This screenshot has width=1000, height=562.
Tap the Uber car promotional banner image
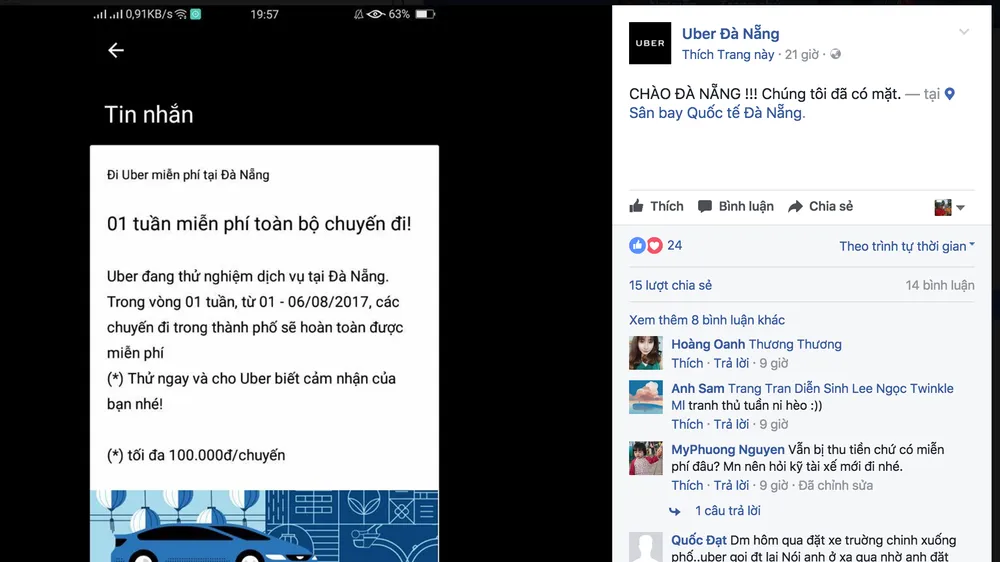tap(264, 526)
